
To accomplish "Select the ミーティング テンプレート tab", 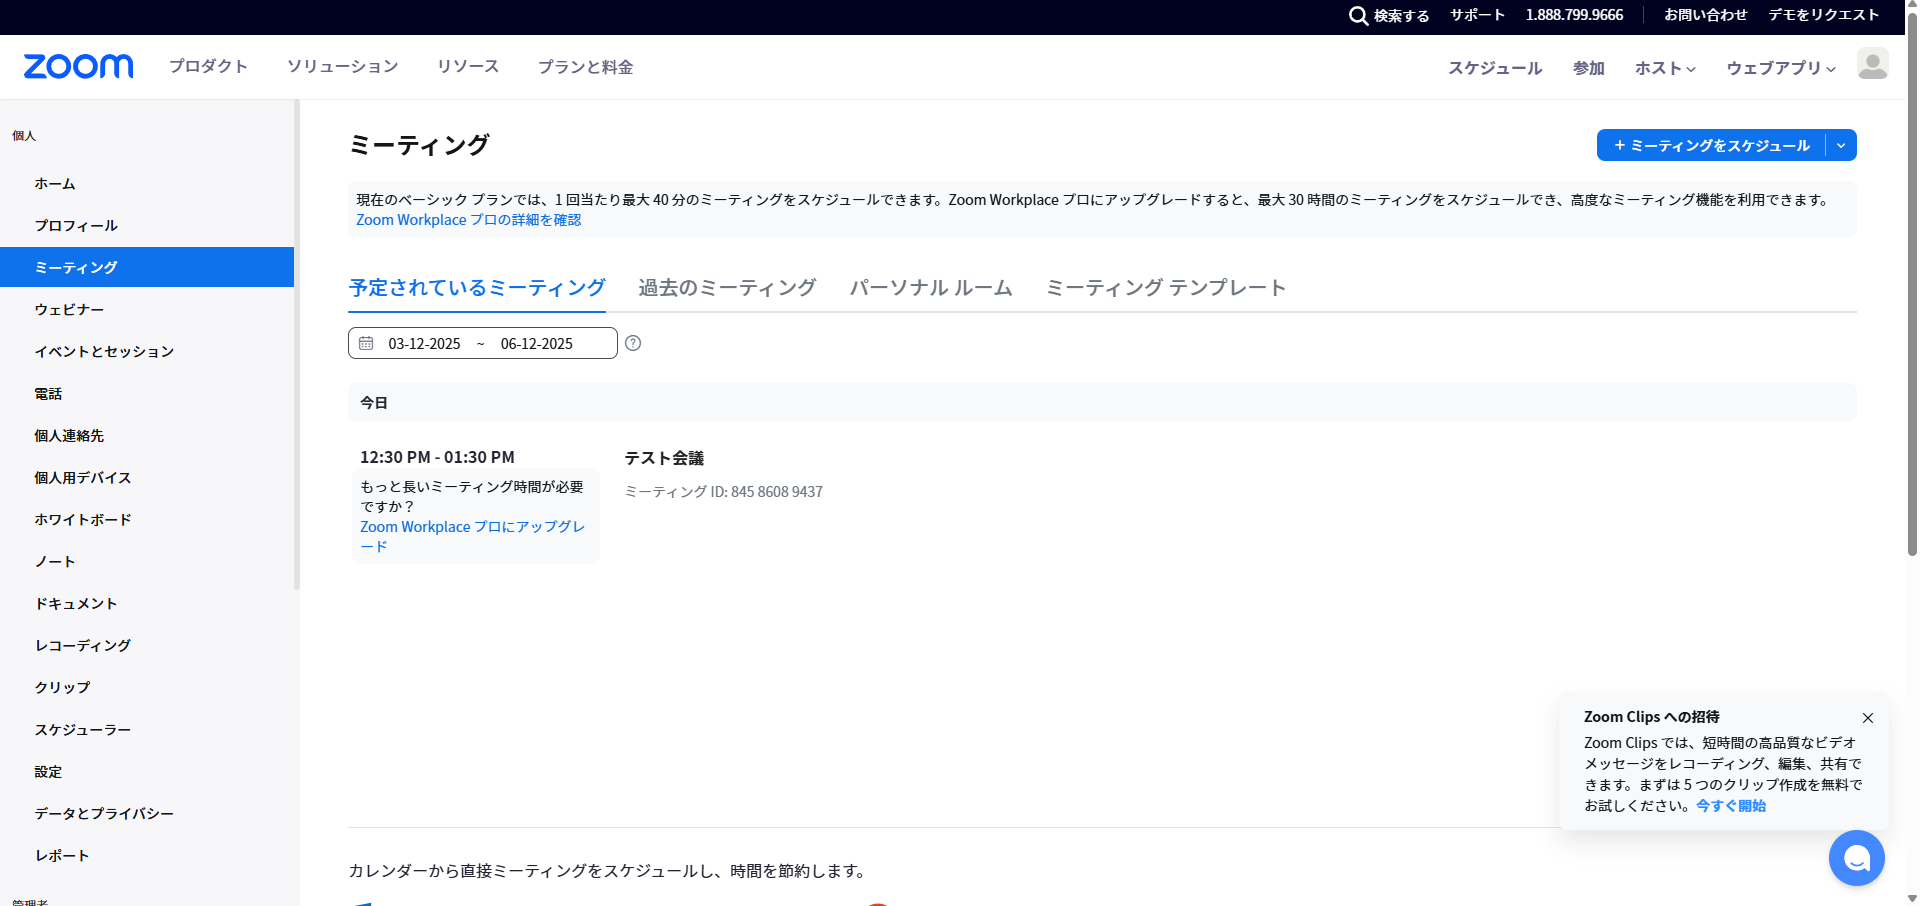I will coord(1165,288).
